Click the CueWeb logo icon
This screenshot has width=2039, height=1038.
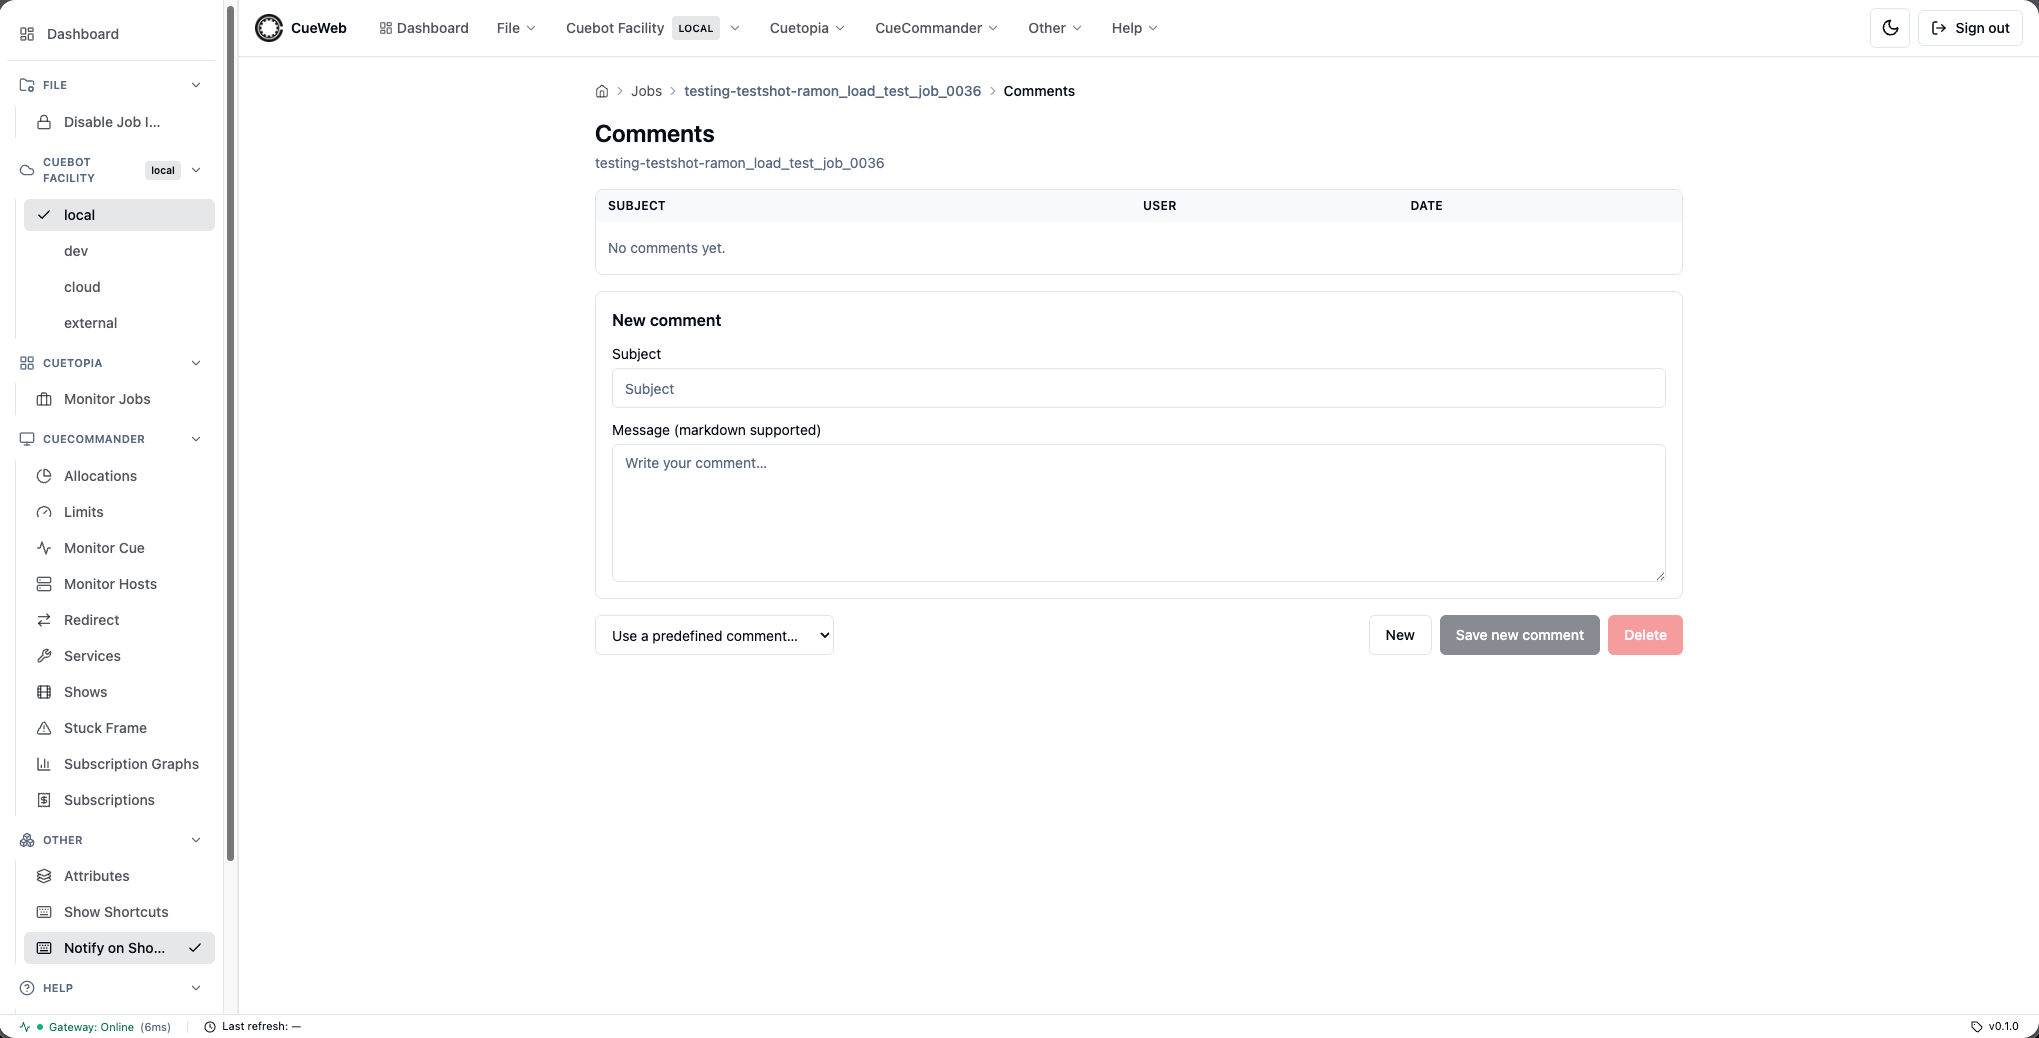pos(268,28)
